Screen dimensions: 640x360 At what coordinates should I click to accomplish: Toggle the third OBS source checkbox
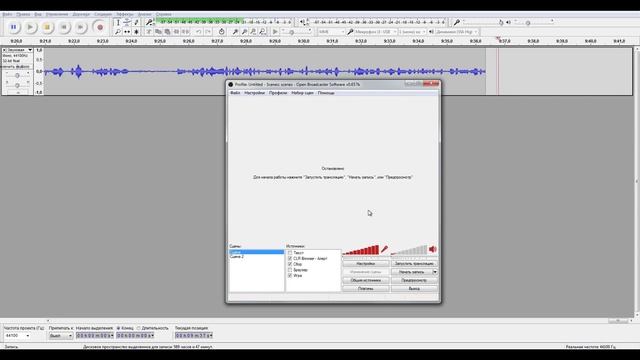290,264
